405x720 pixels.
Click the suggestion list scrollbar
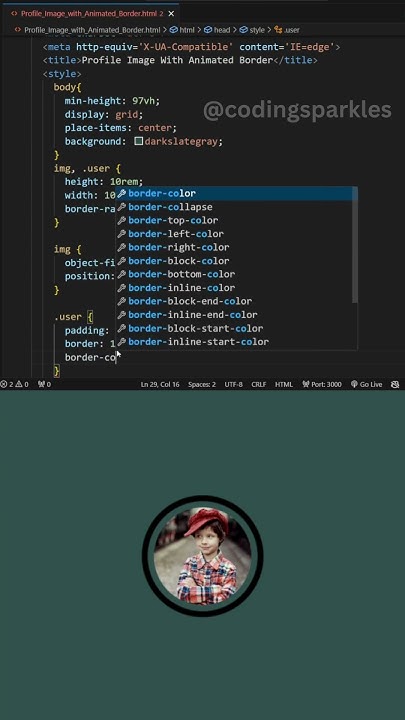(354, 245)
